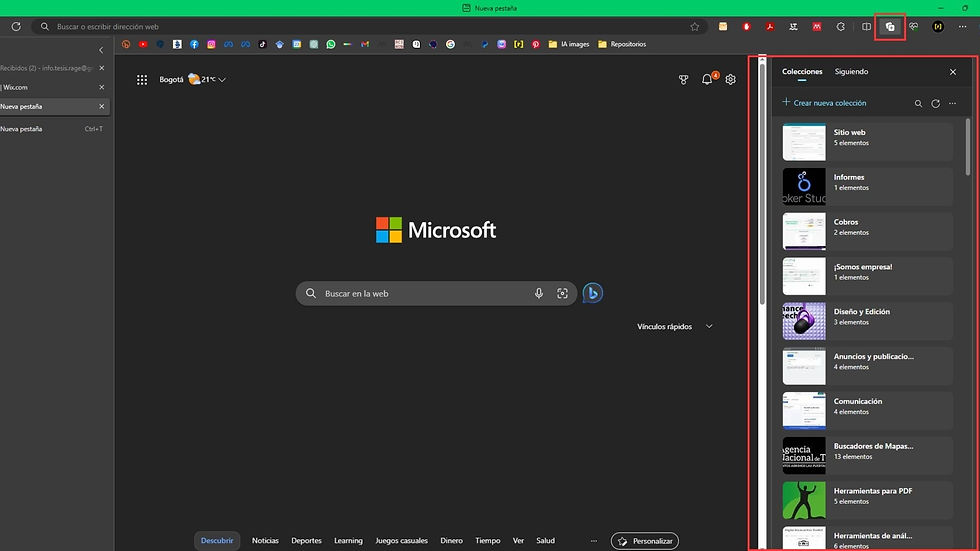Click Crear nueva colección
The width and height of the screenshot is (980, 551).
[824, 103]
